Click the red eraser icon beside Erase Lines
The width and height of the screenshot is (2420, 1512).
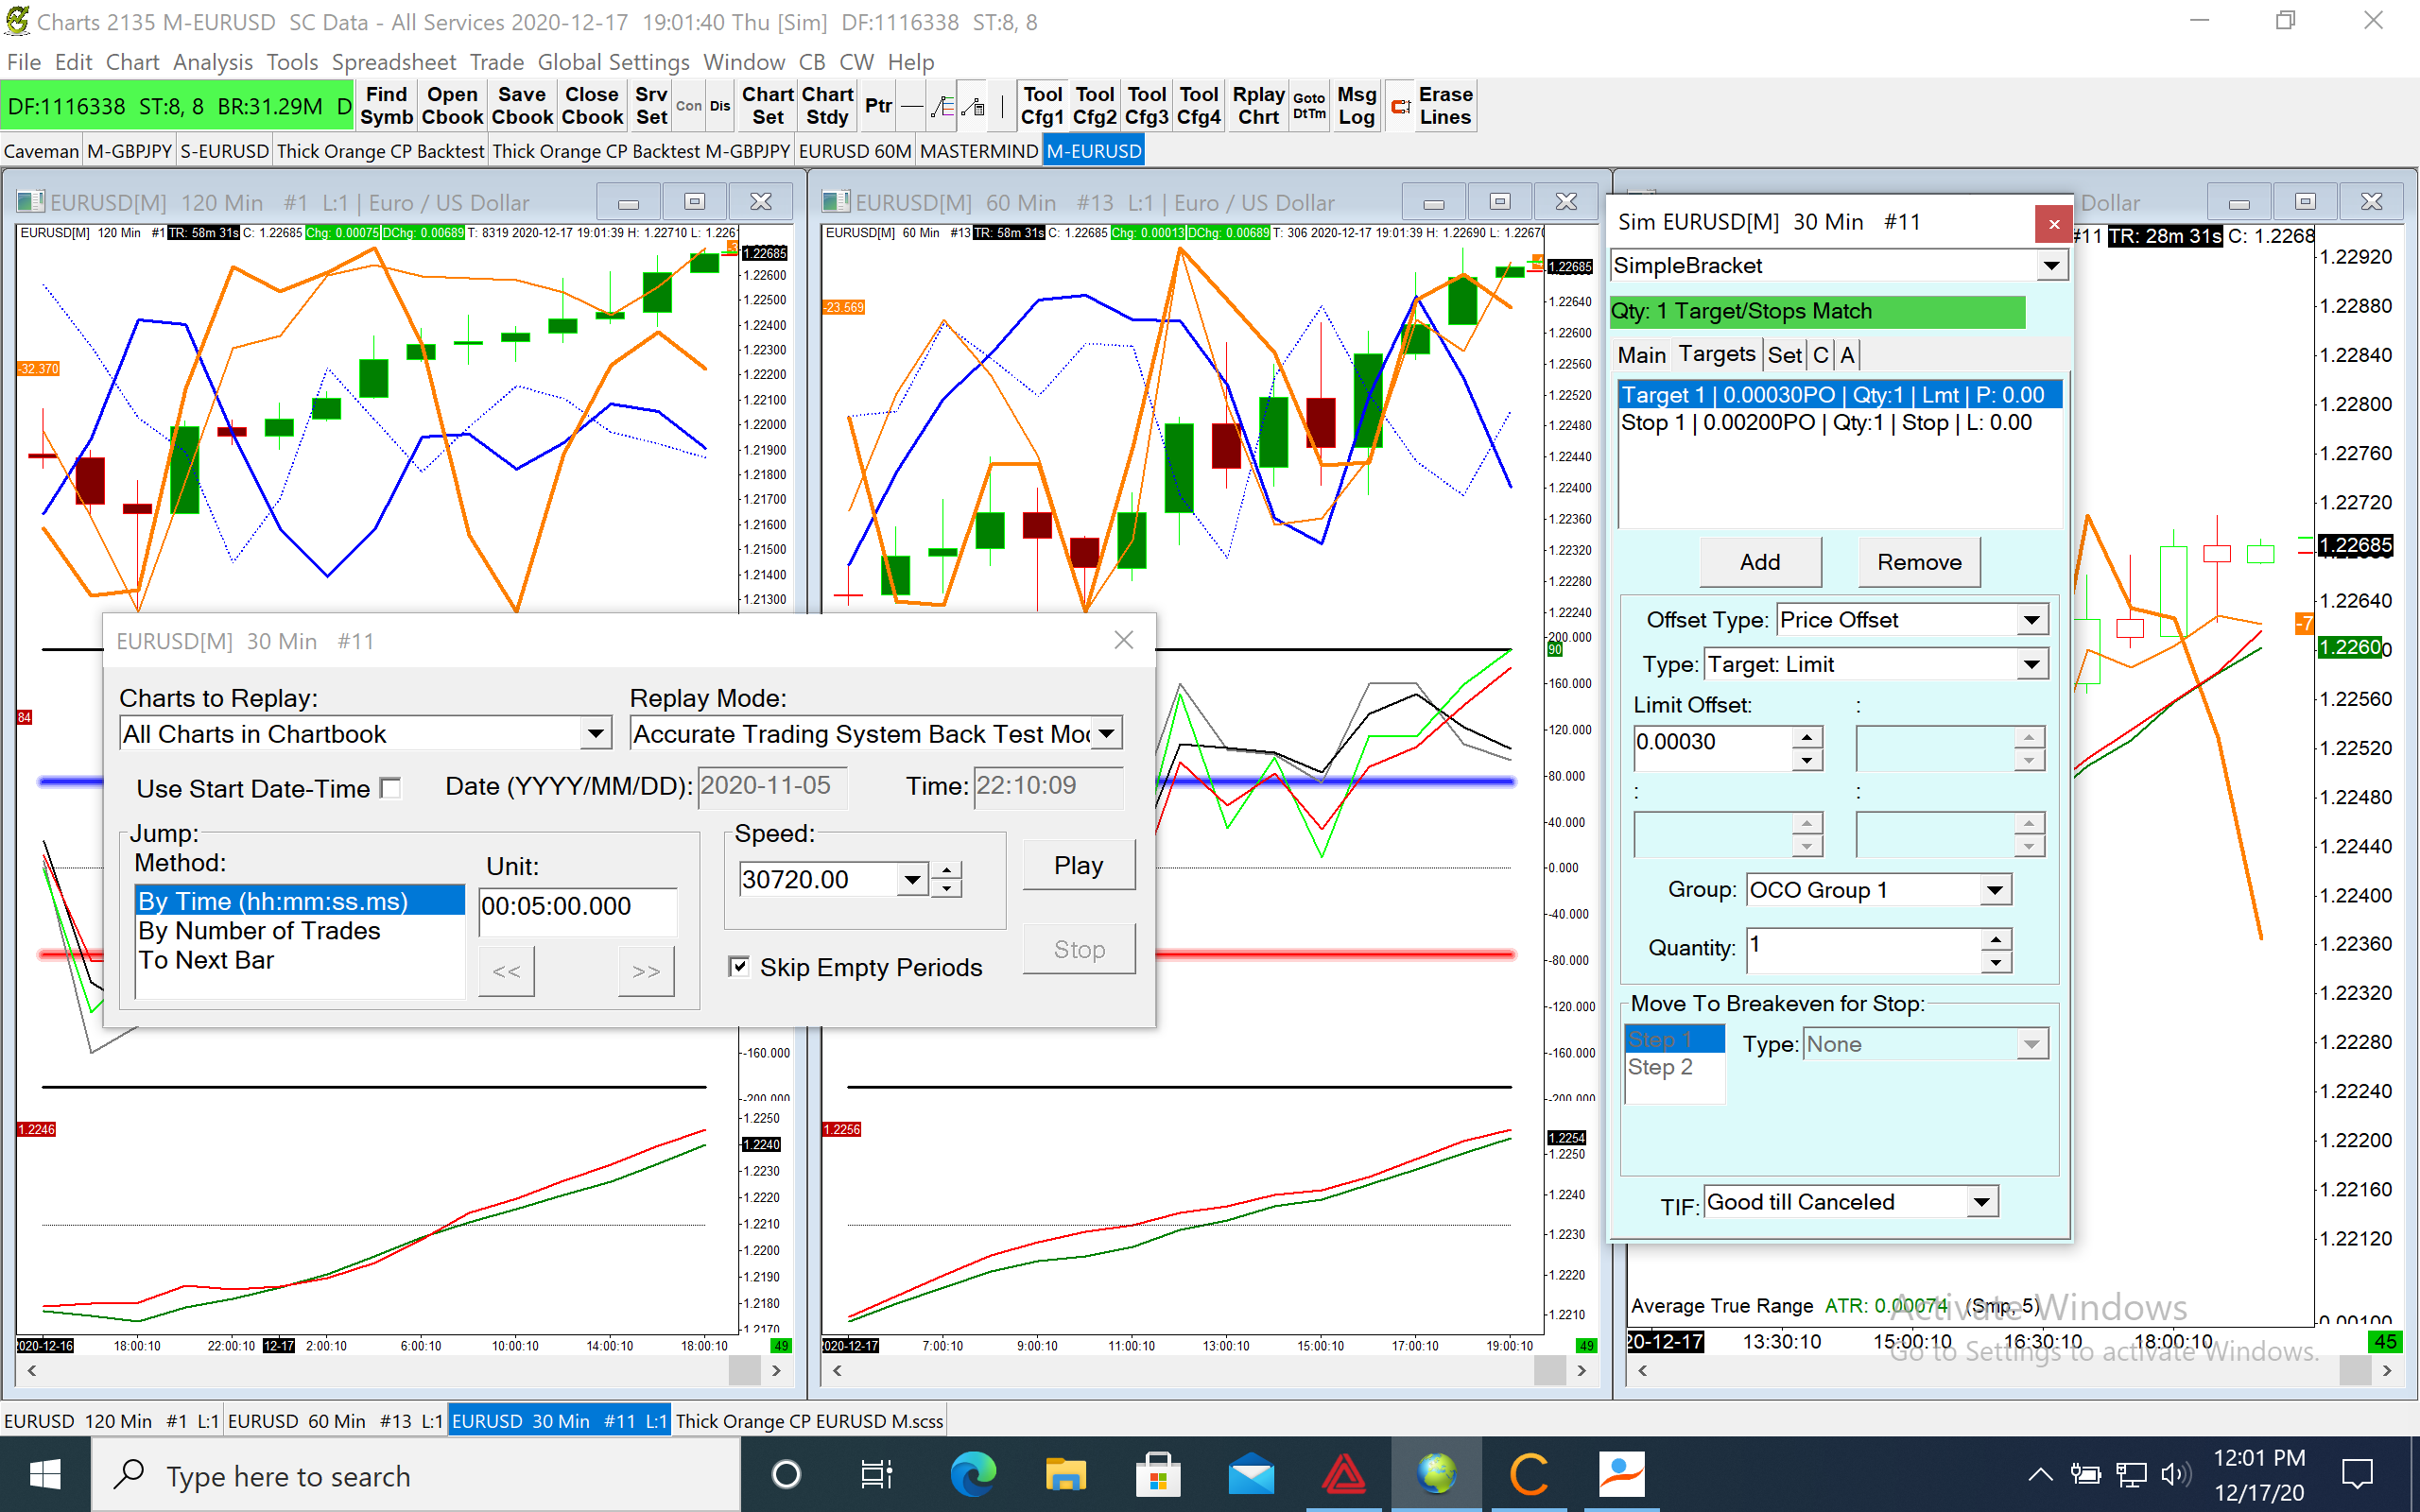pos(1401,106)
